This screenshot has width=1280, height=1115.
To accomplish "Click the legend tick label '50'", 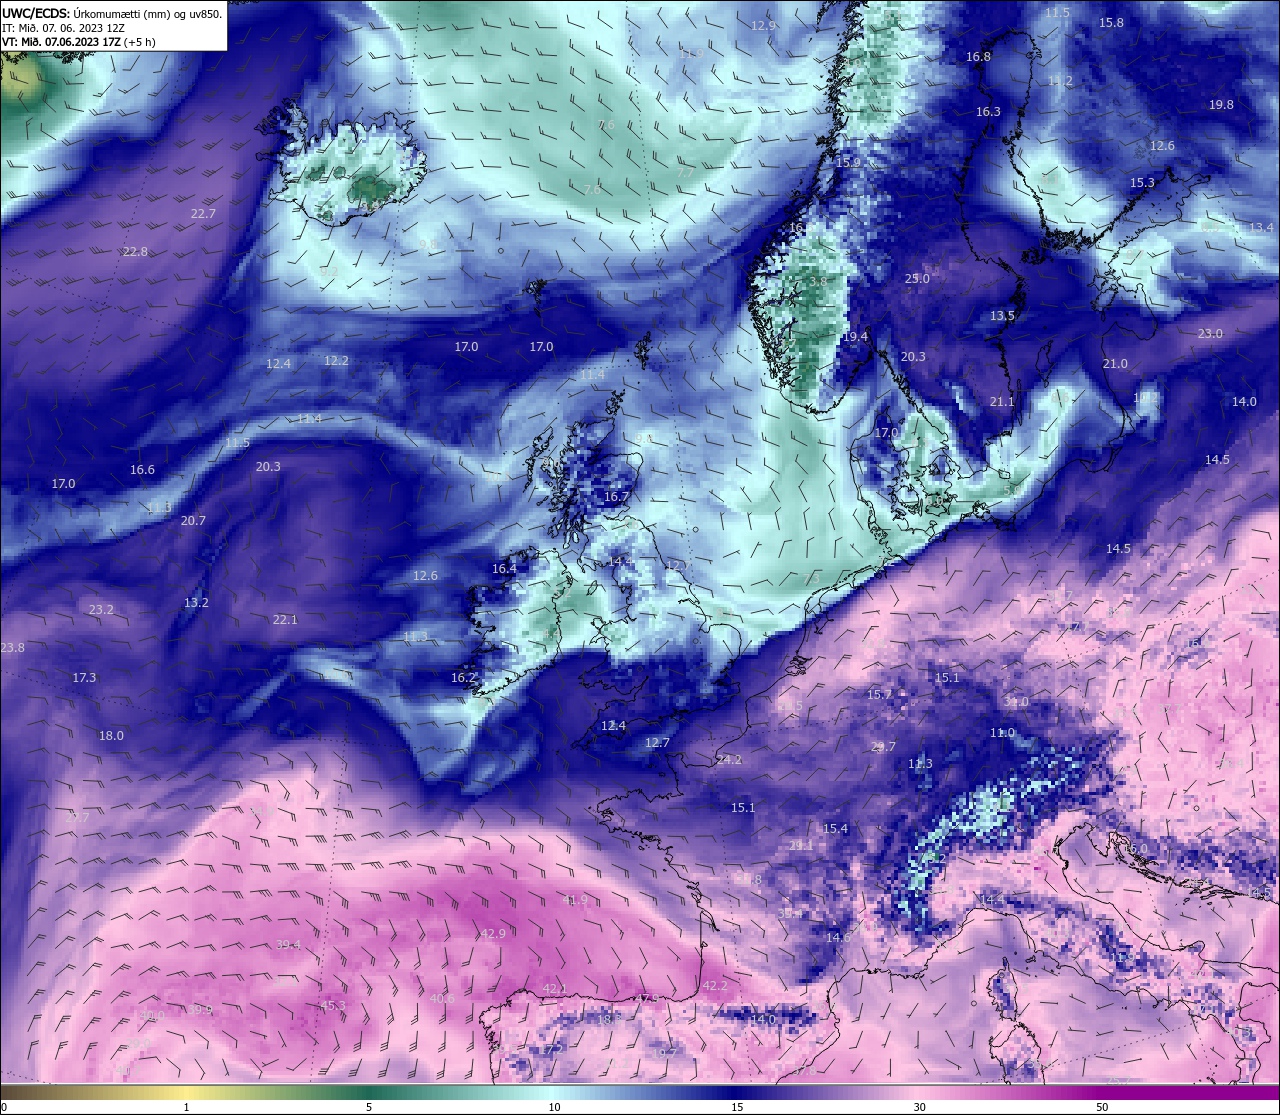I will click(1102, 1108).
